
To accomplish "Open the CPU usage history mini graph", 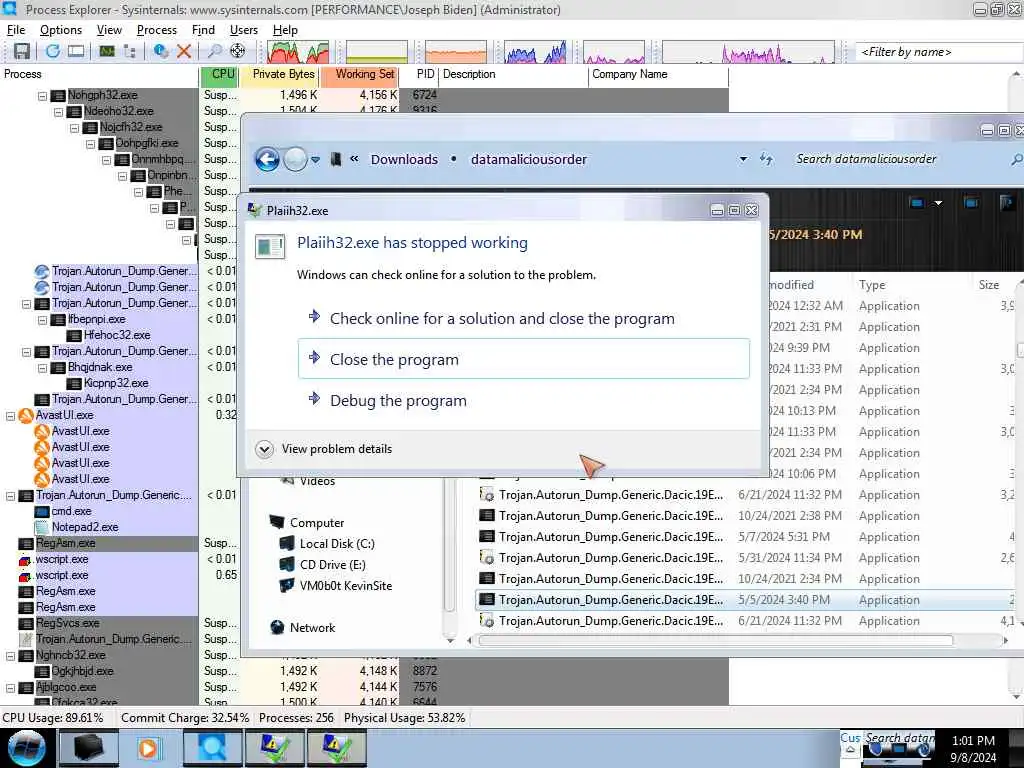I will point(298,52).
